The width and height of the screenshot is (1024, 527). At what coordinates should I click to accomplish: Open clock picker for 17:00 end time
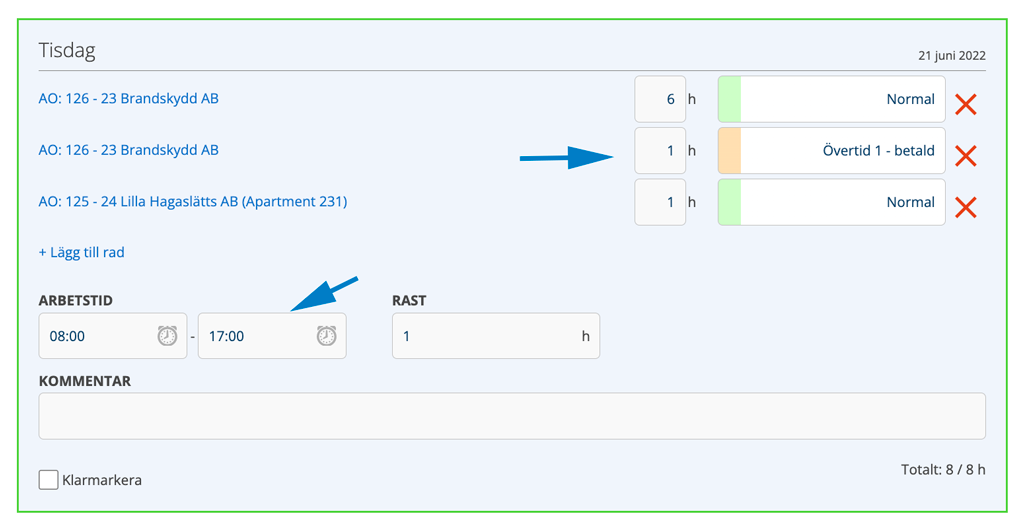tap(327, 336)
